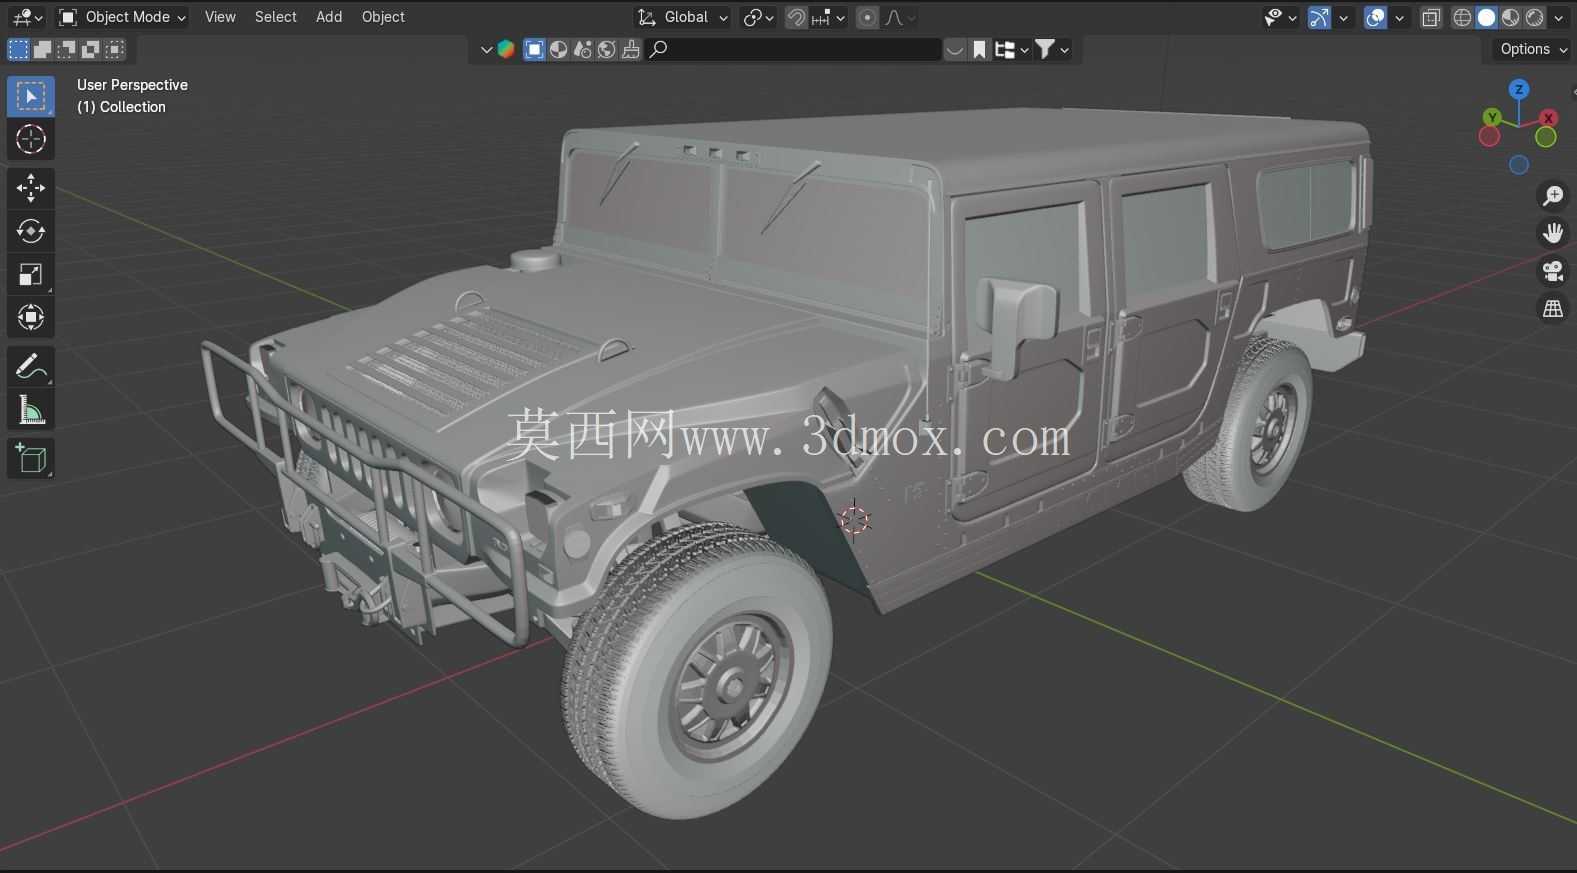Switch to wireframe viewport shading
This screenshot has width=1577, height=873.
click(1462, 17)
